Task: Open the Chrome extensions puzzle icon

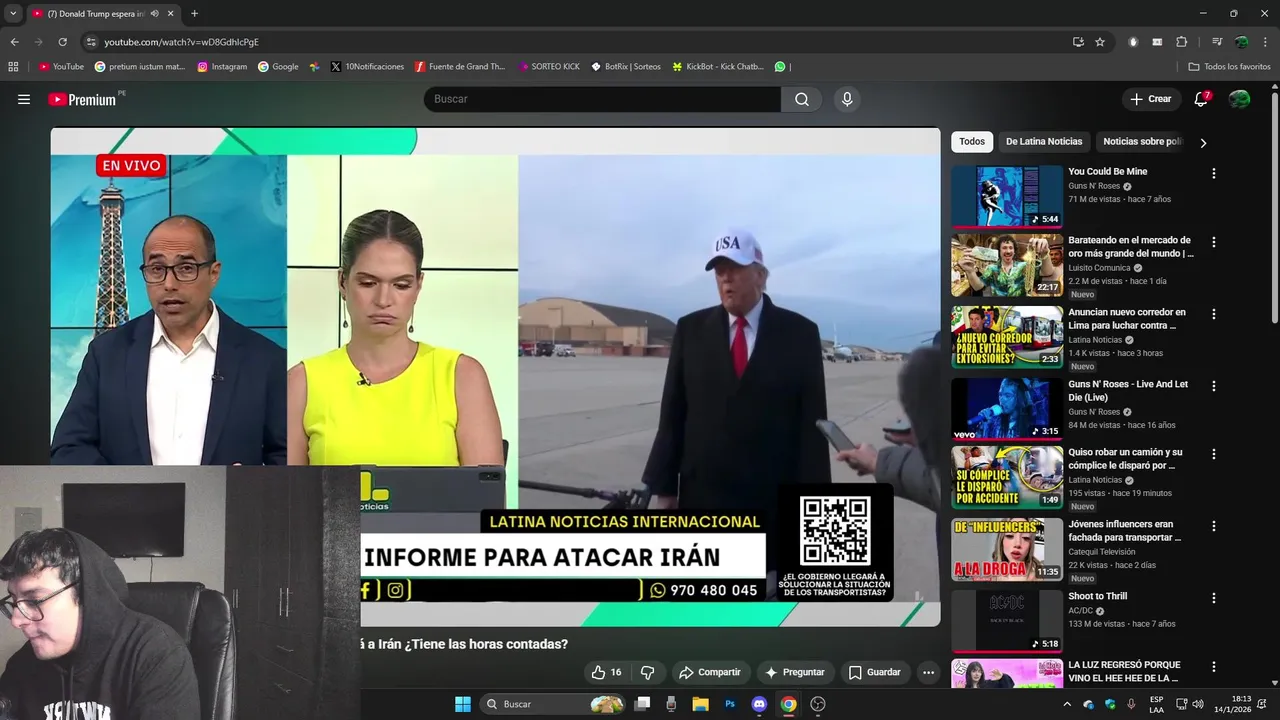Action: 1182,42
